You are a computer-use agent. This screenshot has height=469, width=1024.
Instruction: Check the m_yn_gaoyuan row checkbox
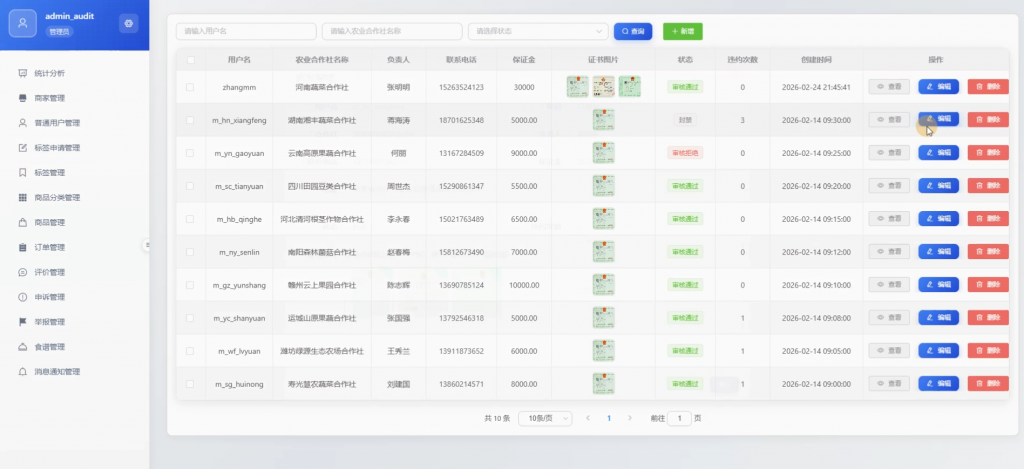190,153
